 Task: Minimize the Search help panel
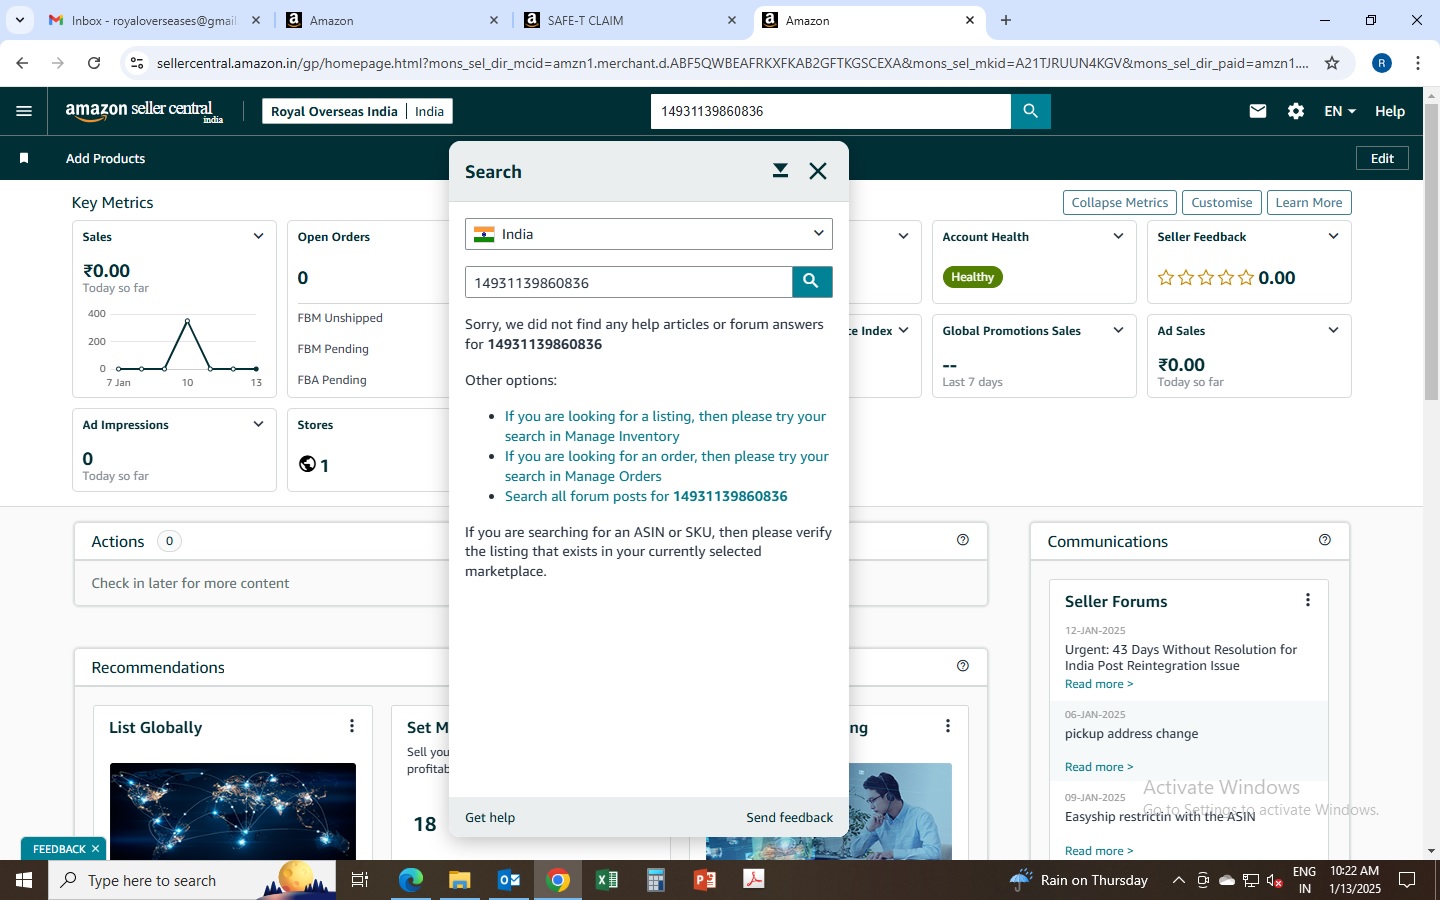780,171
